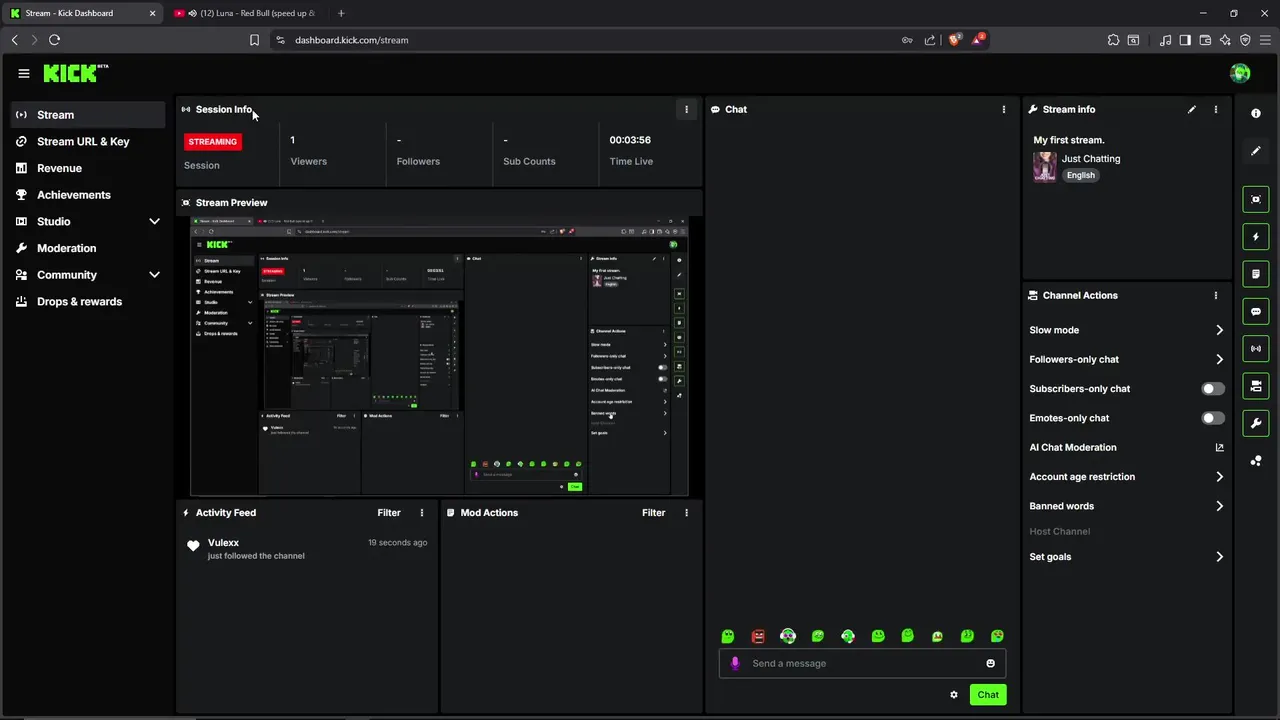Click Vulexx follower name in feed

tap(223, 543)
